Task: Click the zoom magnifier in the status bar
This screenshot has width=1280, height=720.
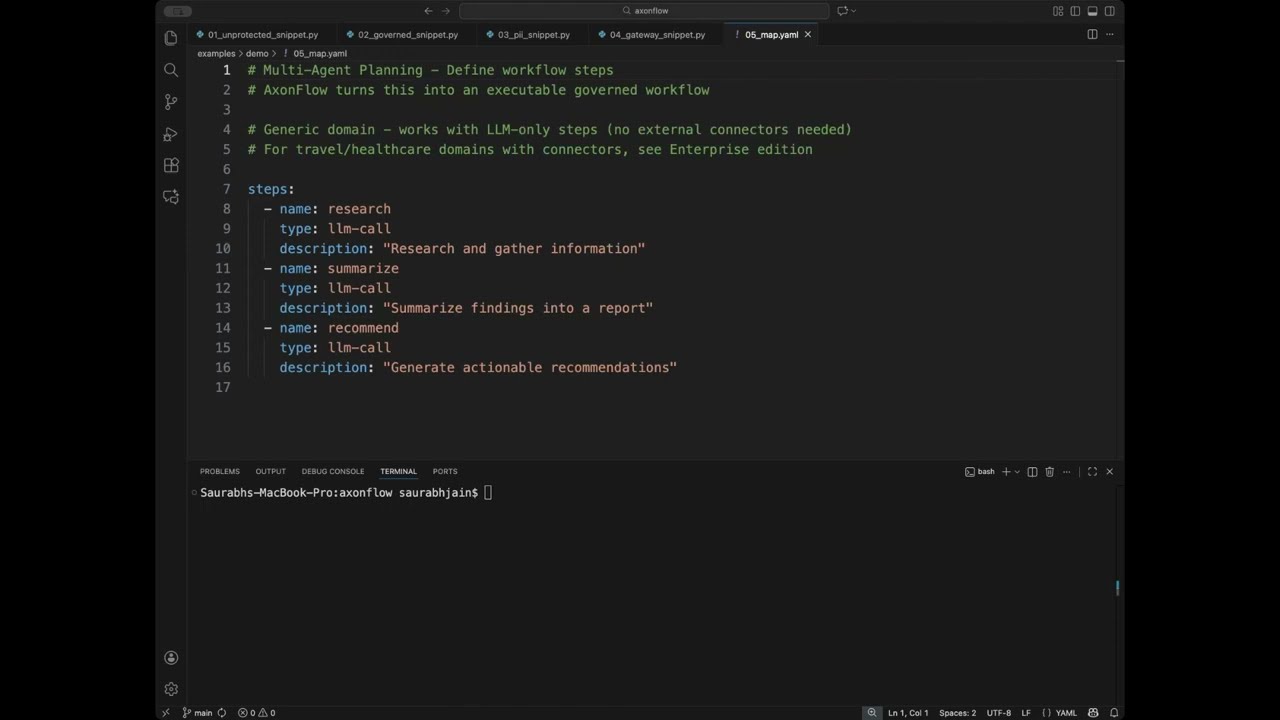Action: coord(872,713)
